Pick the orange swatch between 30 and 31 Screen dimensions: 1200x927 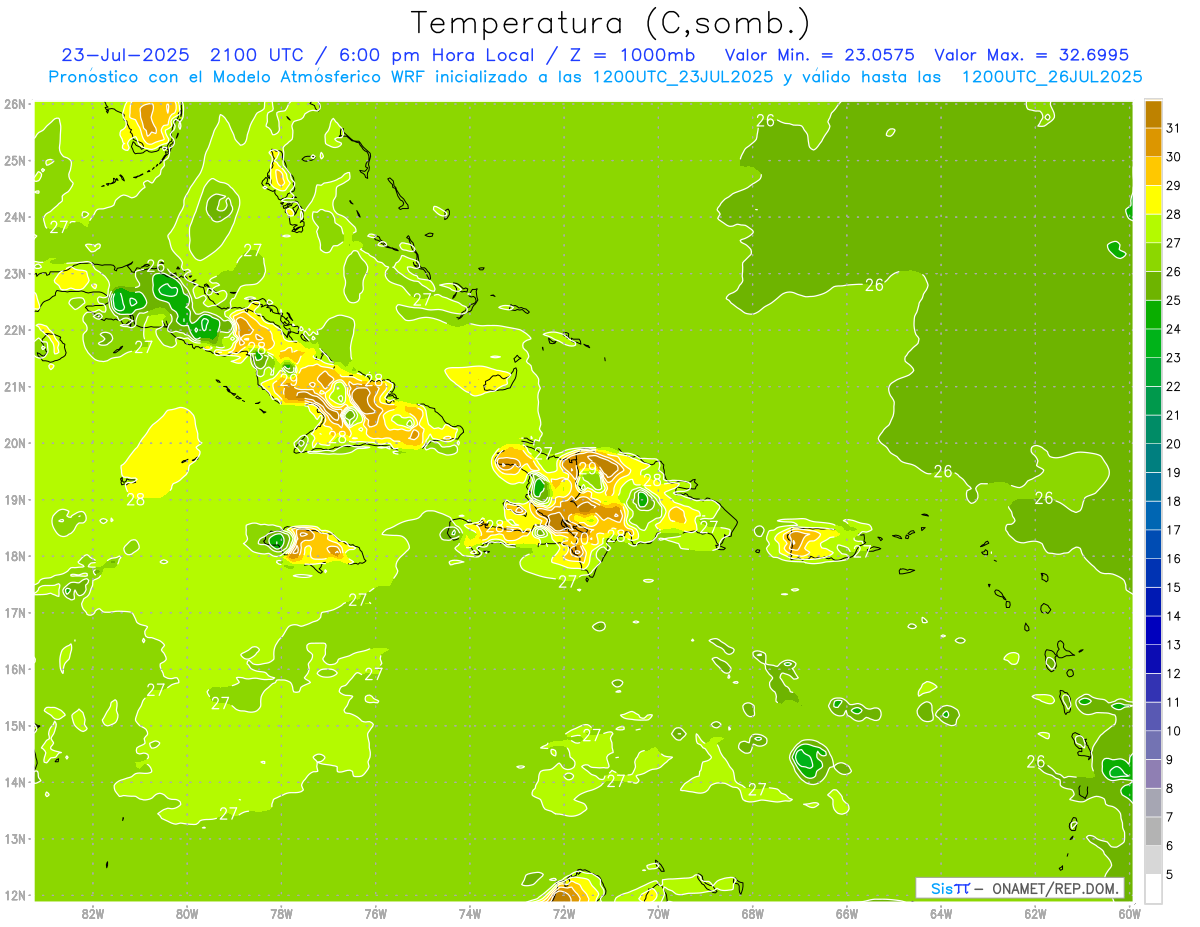[1153, 142]
